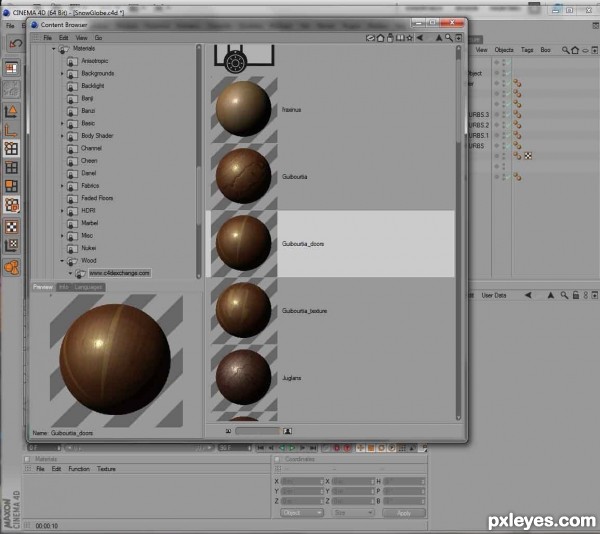Expand the Body Shader folder
Screen dimensions: 600x534
(x=62, y=136)
